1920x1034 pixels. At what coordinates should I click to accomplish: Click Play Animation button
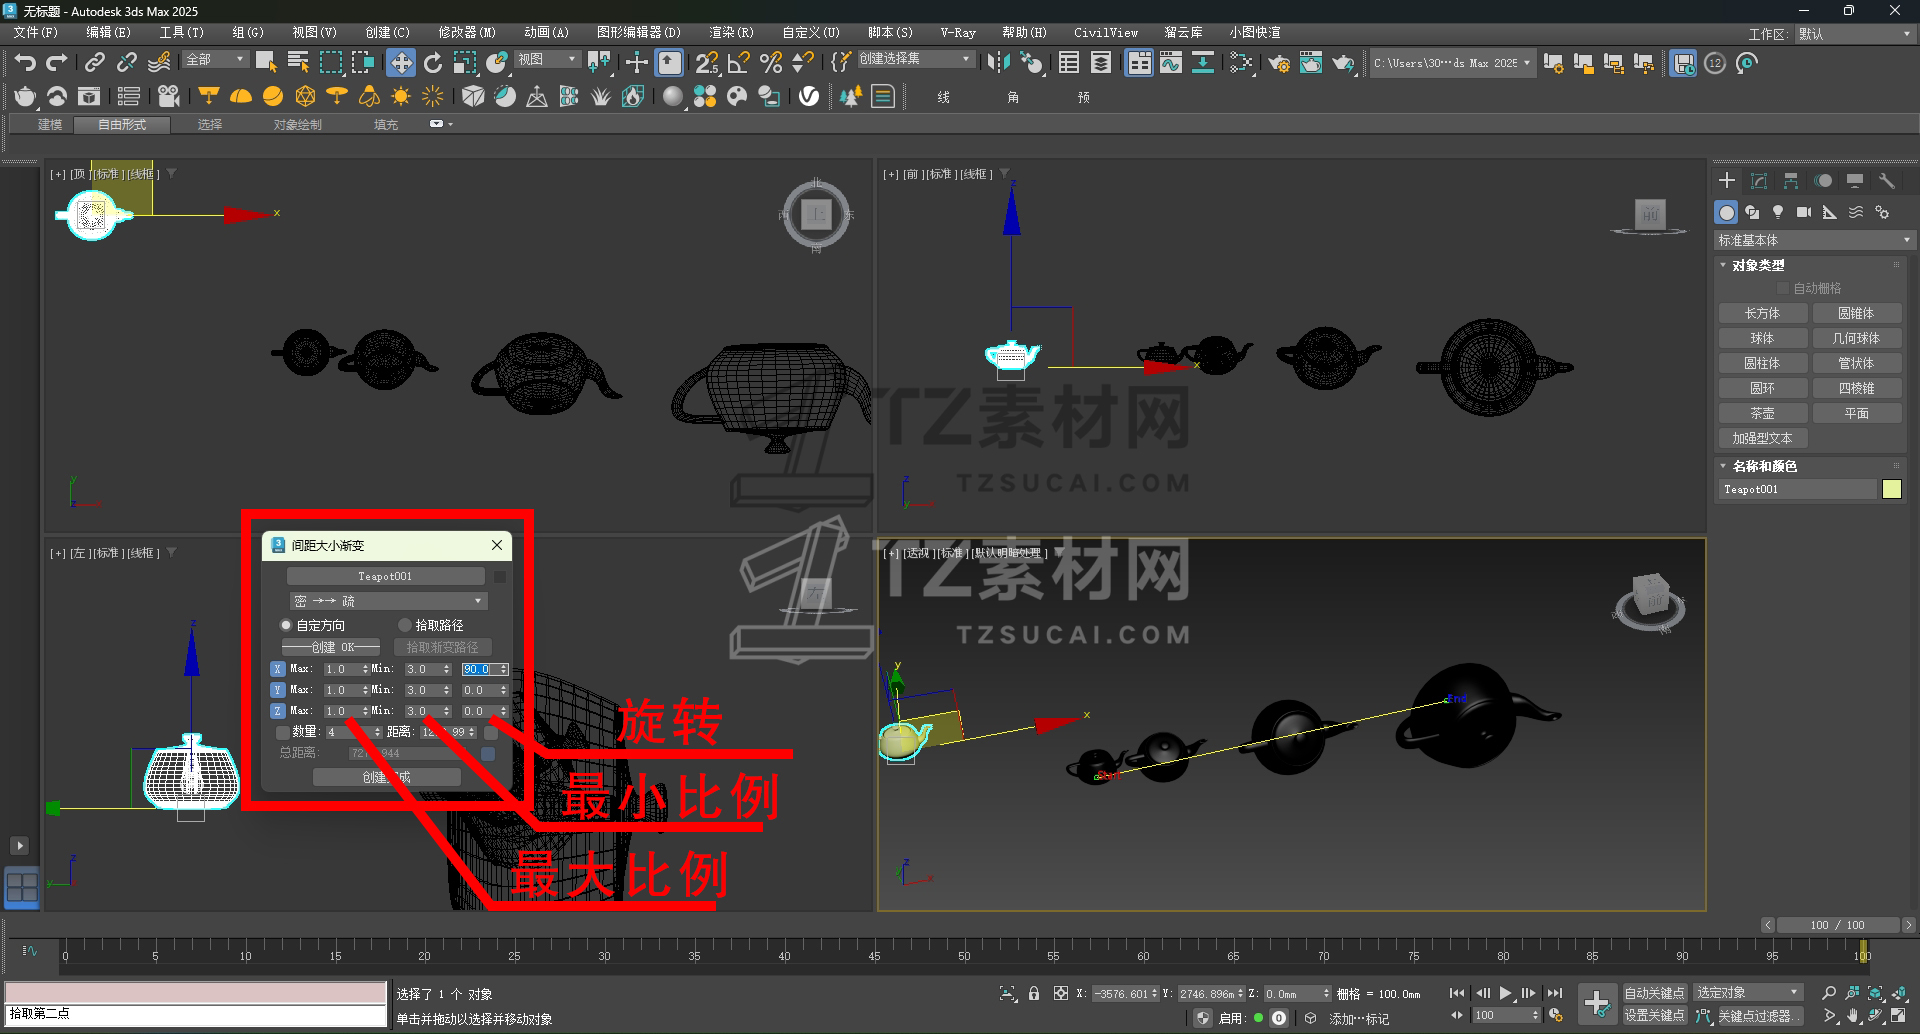tap(1505, 993)
